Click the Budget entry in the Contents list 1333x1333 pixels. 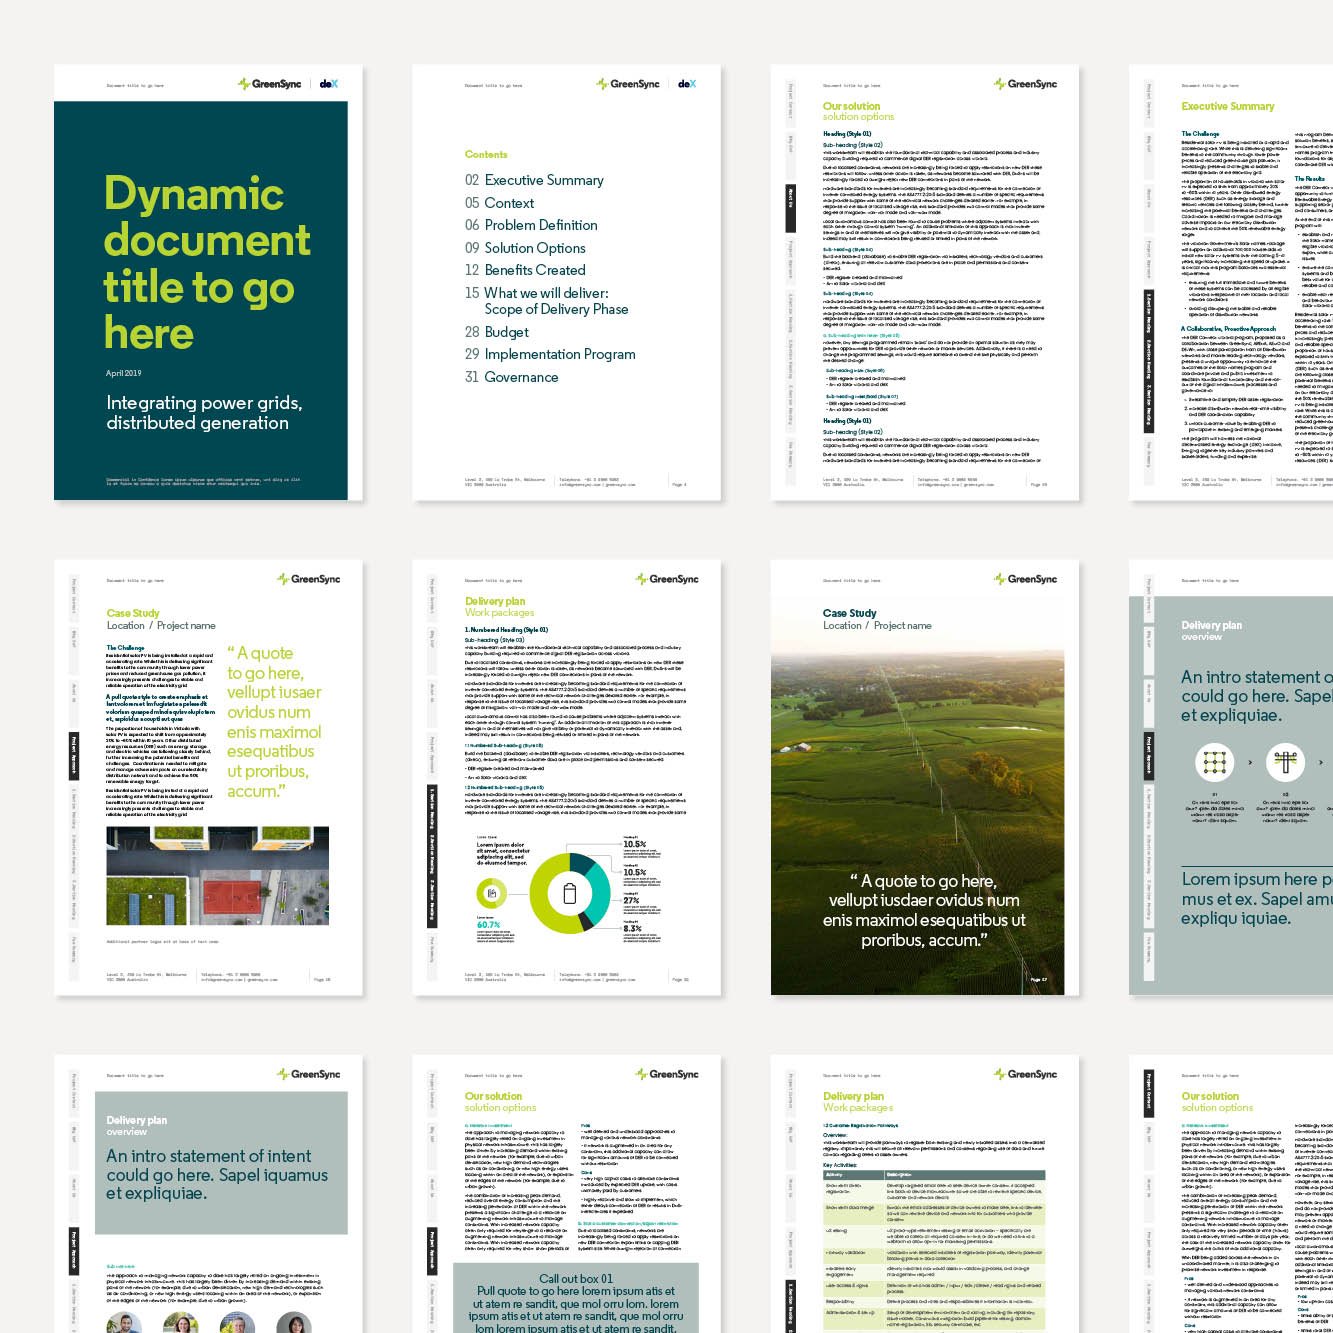tap(506, 331)
